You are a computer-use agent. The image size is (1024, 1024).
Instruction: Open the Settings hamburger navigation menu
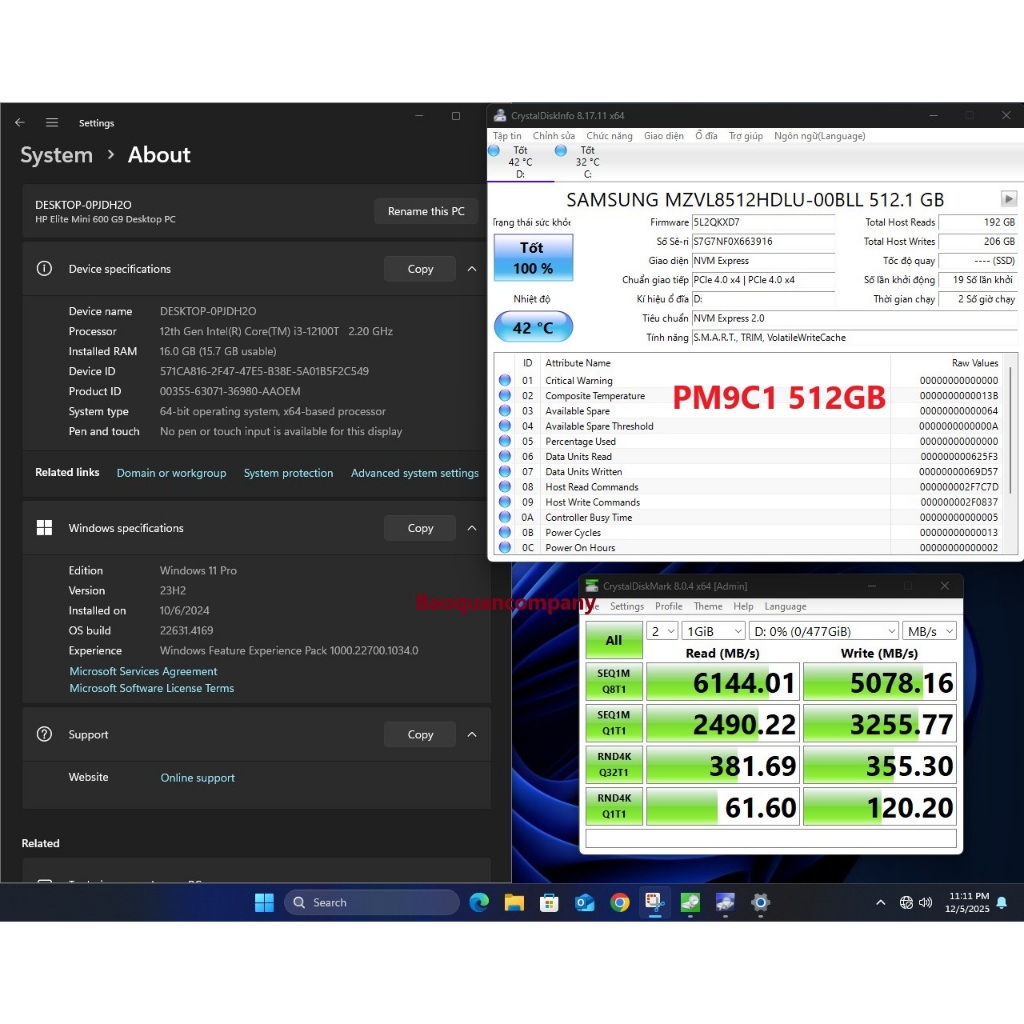click(x=52, y=123)
